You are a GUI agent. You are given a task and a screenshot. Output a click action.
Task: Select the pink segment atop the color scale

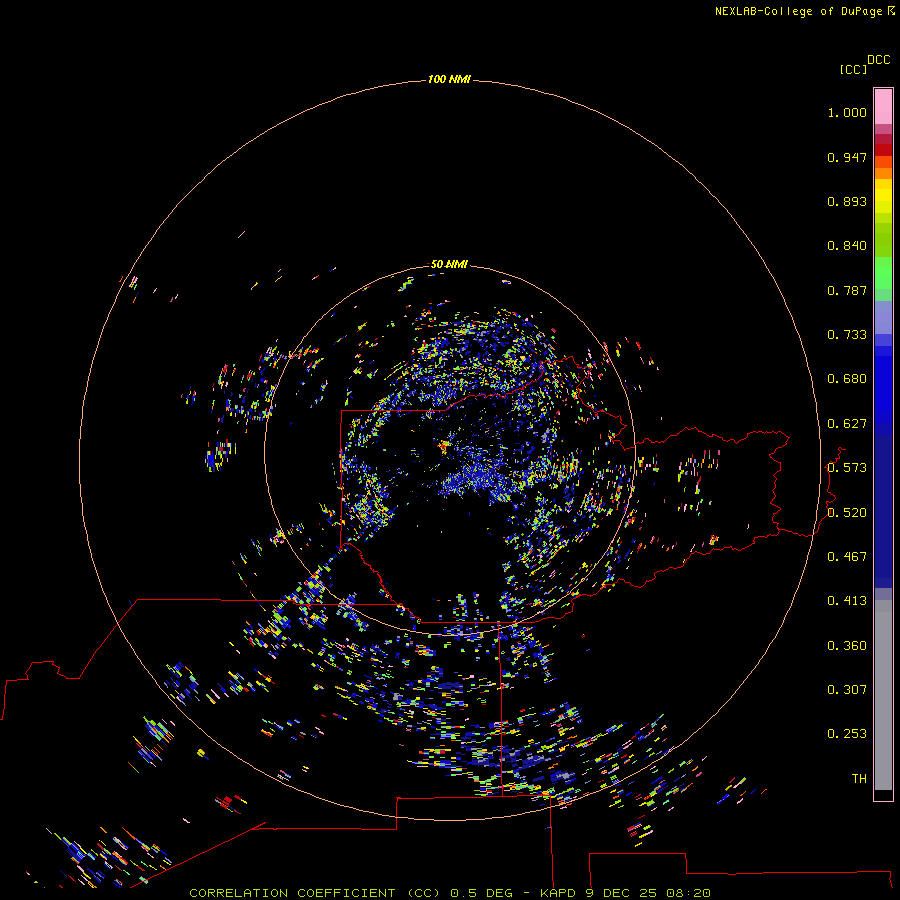pyautogui.click(x=883, y=105)
